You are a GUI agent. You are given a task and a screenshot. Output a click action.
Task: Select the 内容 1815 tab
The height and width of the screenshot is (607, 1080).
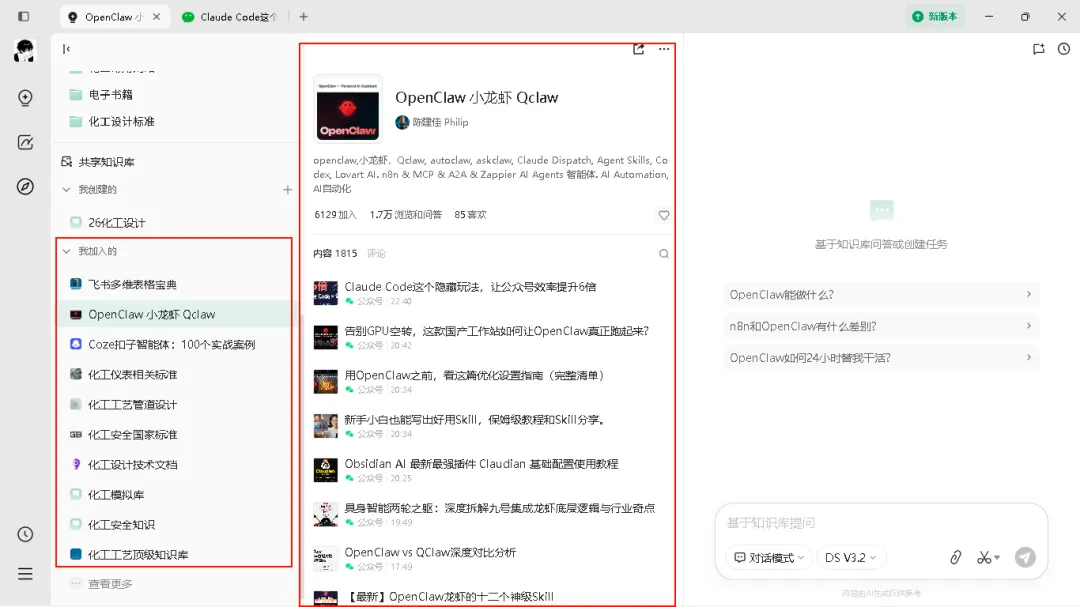[x=335, y=254]
